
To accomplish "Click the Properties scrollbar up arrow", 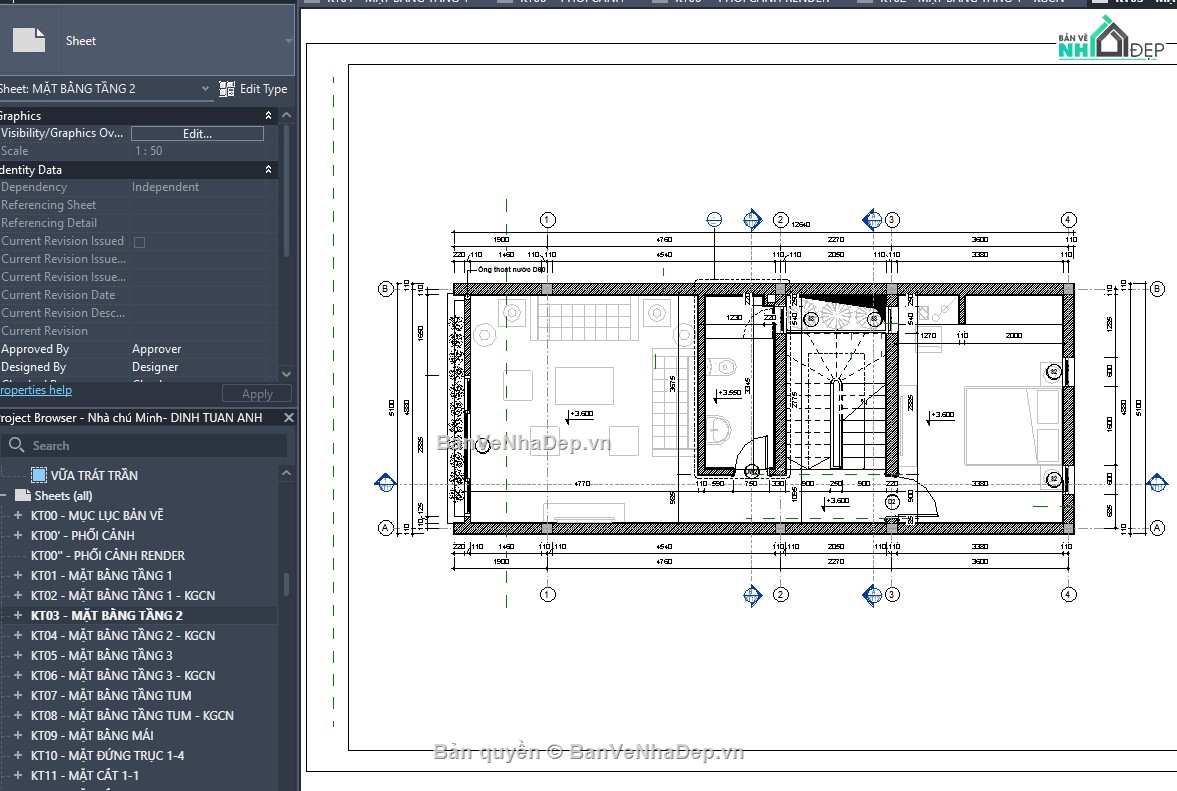I will [286, 116].
